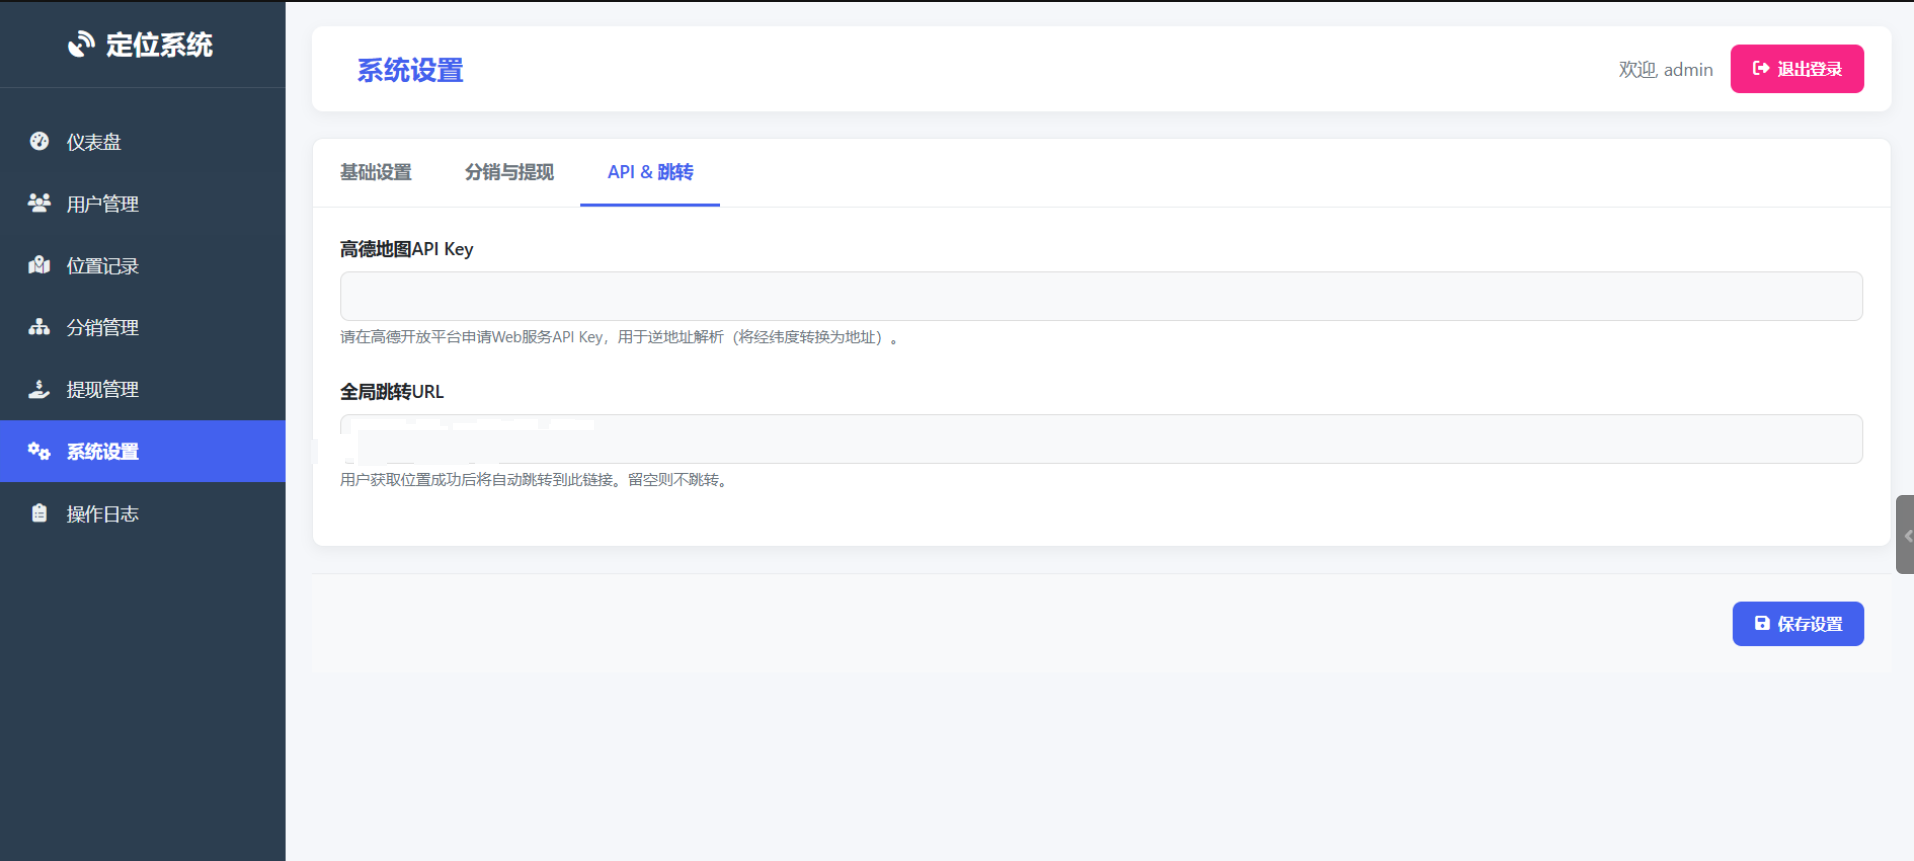Click the 操作日志 clipboard icon
The height and width of the screenshot is (861, 1914).
39,513
